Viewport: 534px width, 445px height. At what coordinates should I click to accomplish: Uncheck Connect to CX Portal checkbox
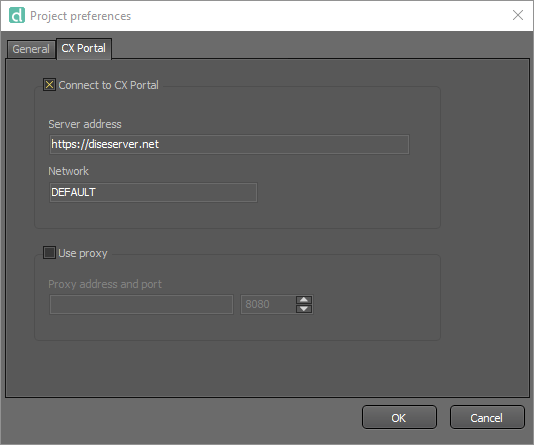pos(49,84)
